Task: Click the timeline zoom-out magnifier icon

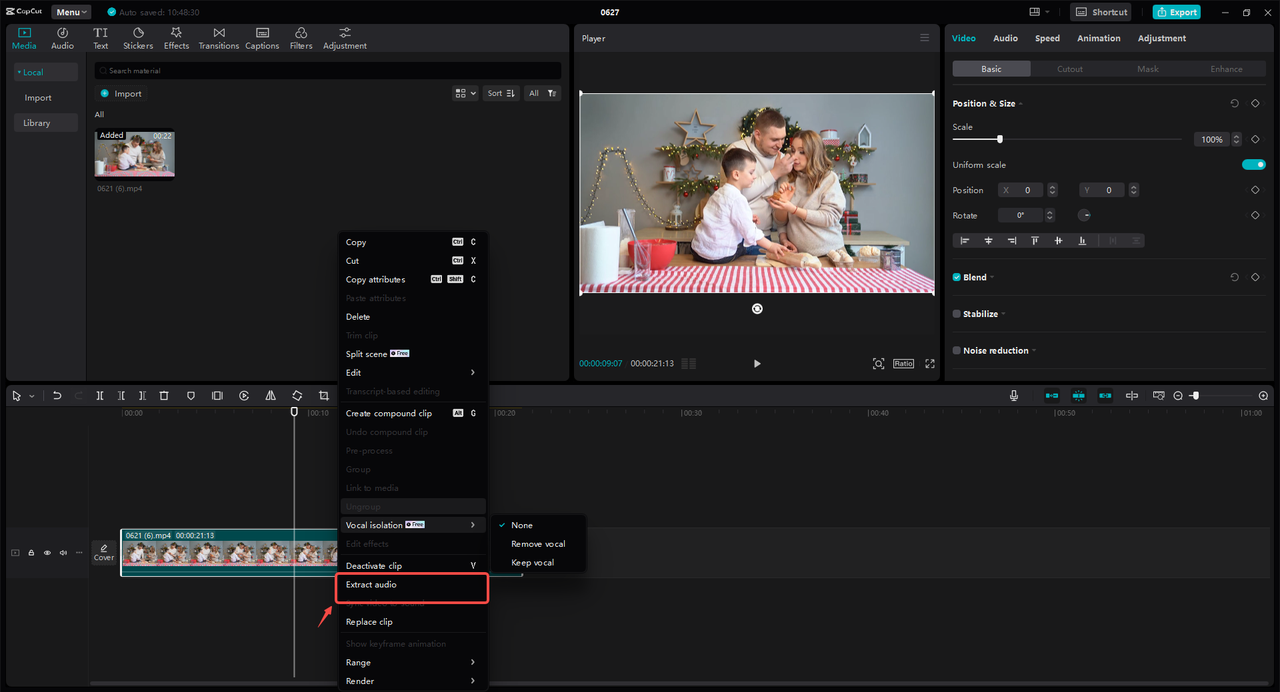Action: click(x=1178, y=396)
